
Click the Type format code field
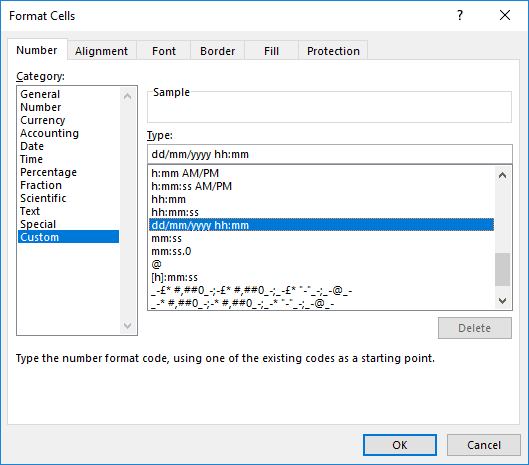(330, 154)
